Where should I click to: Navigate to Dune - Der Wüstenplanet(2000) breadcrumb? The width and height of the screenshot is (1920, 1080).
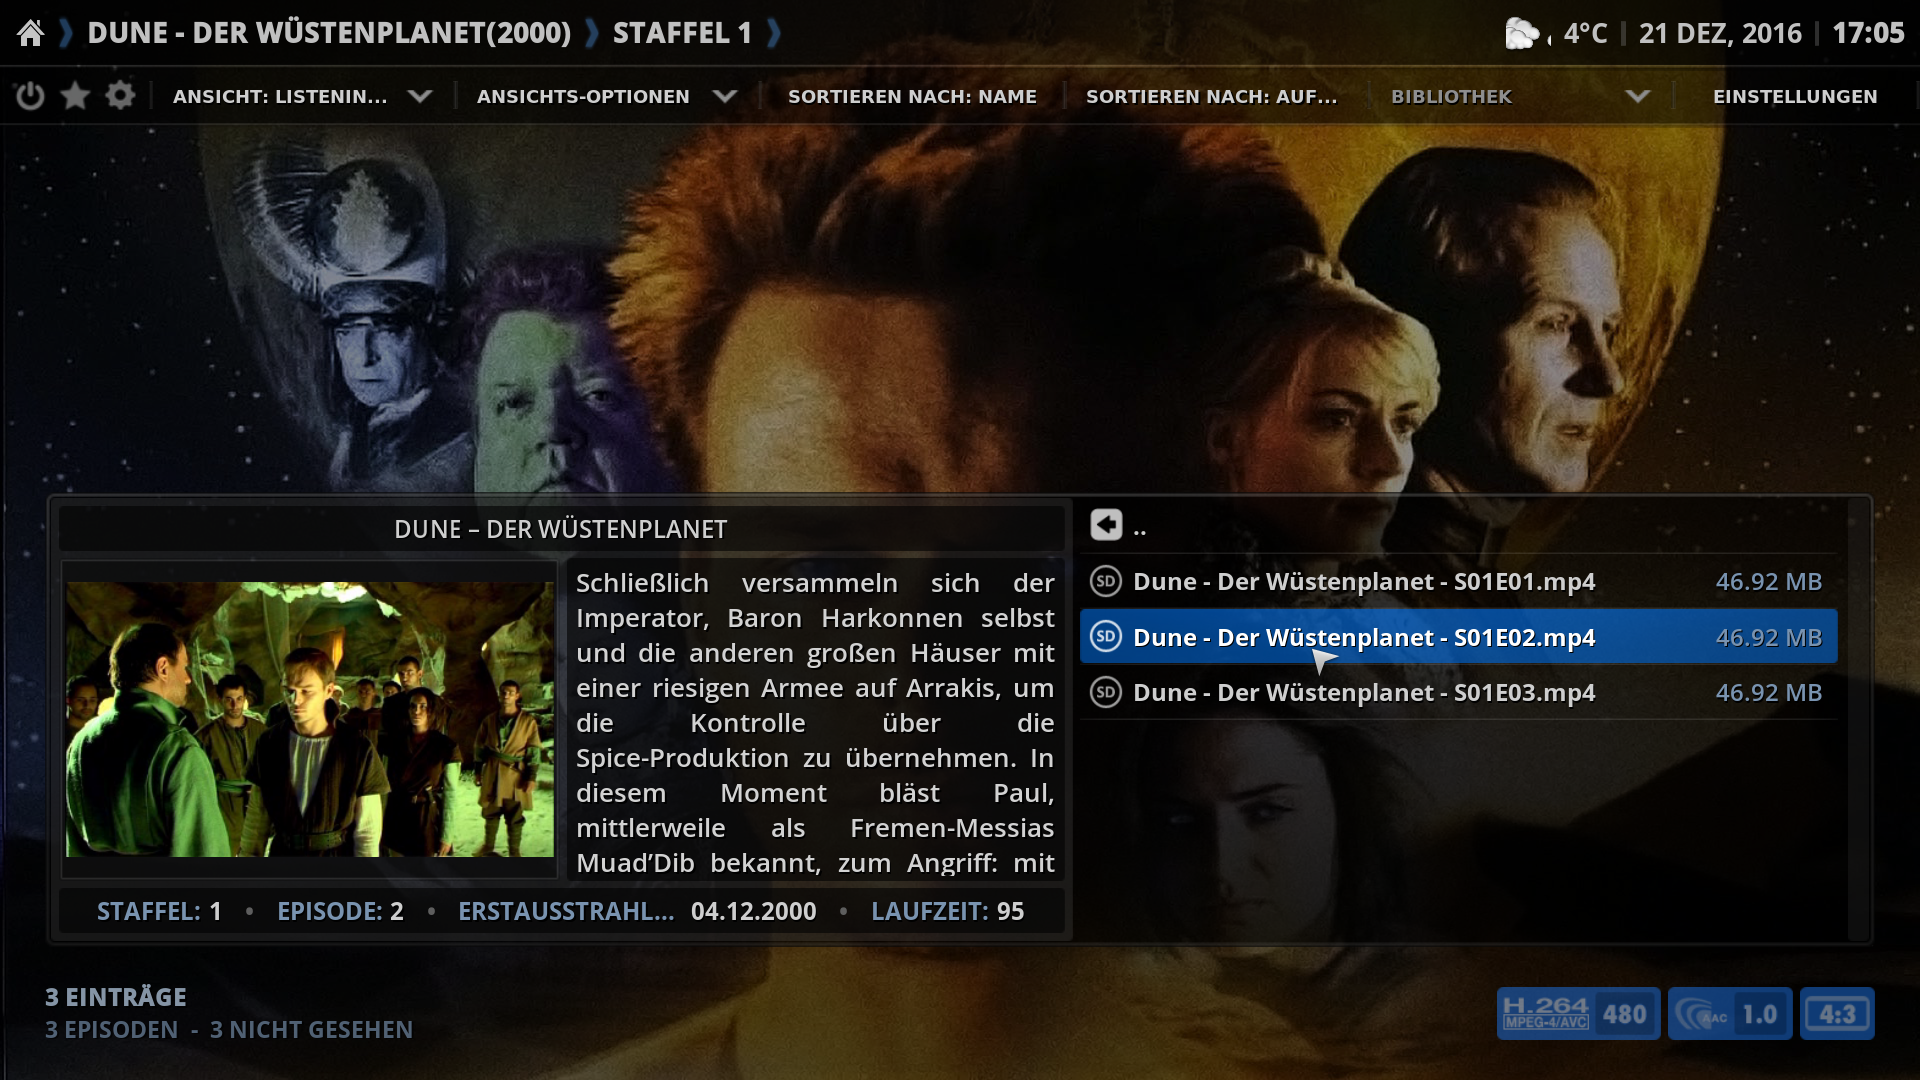[329, 33]
